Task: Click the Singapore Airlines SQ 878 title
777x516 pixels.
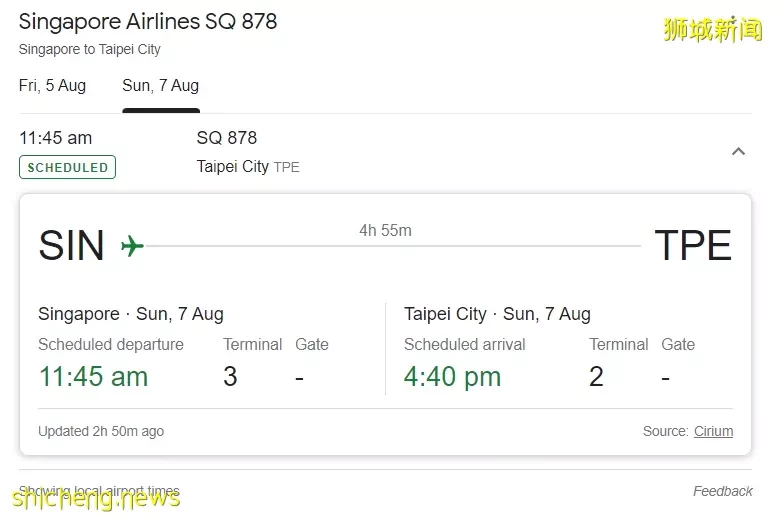Action: [148, 22]
